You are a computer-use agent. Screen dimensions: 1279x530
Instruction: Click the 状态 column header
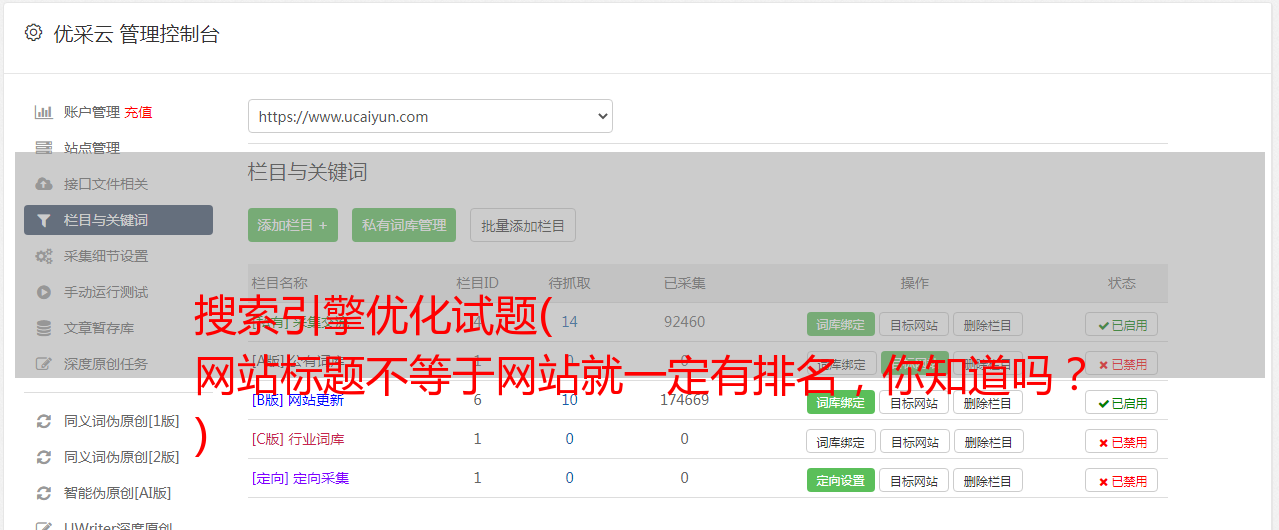1121,283
